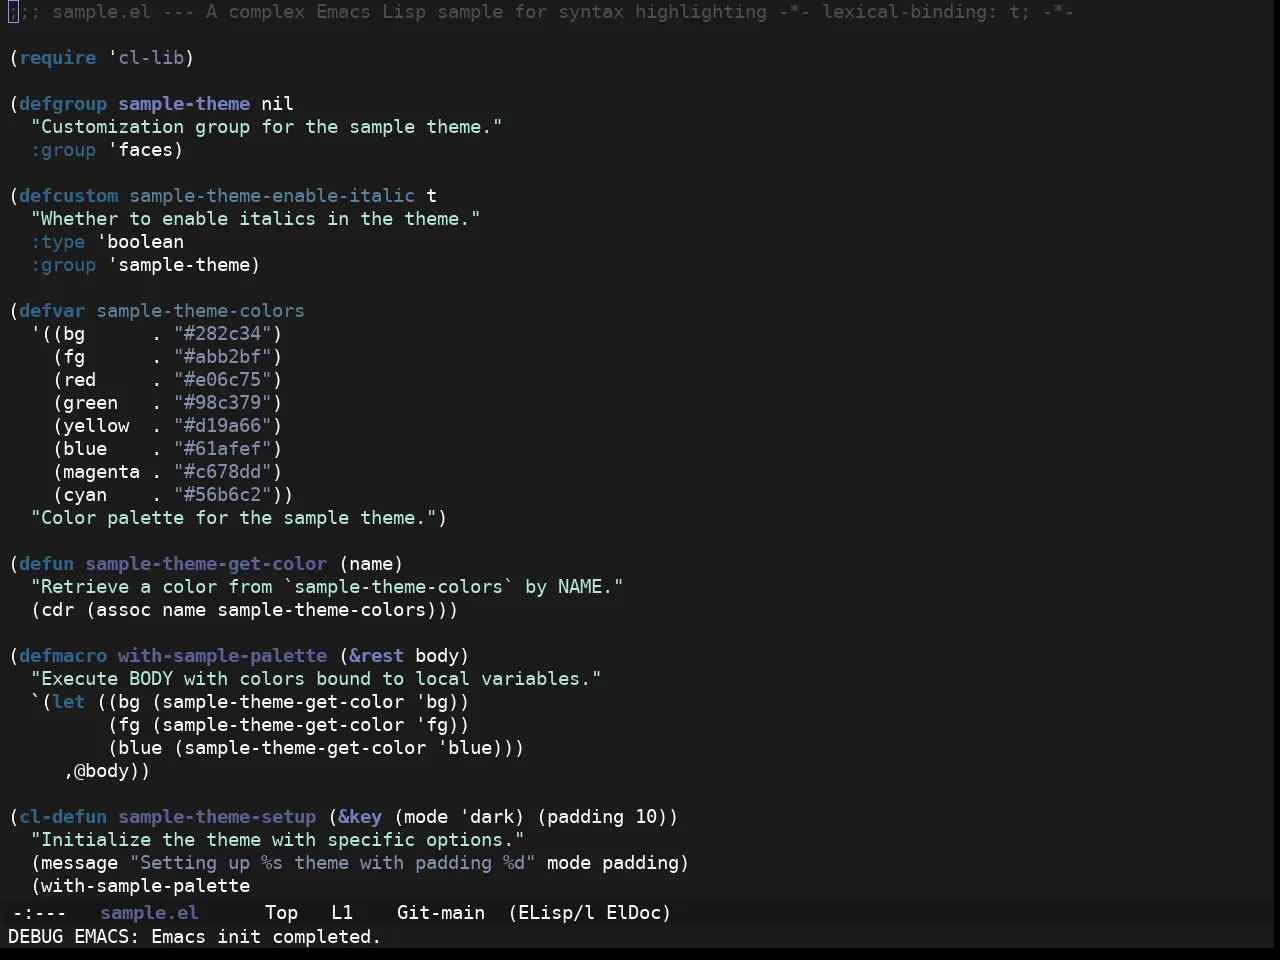Click the "Setting up %s theme" format string
This screenshot has height=960, width=1280.
[333, 863]
